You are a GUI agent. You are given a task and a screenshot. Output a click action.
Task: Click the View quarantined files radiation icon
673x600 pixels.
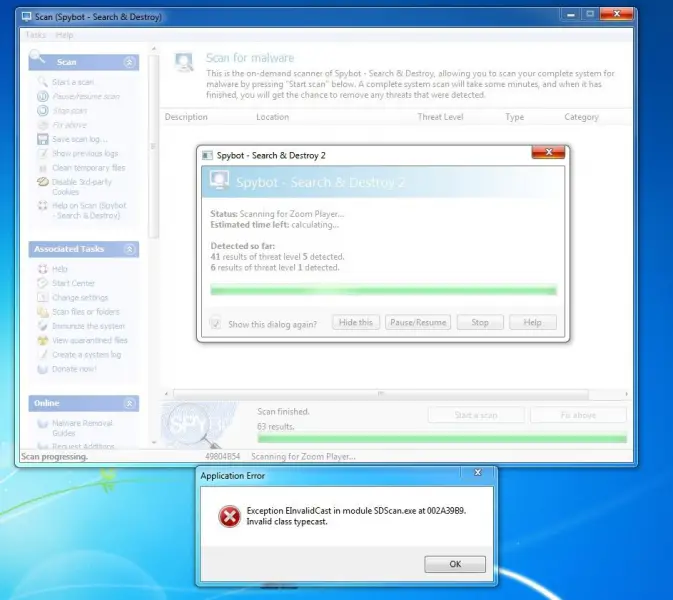(42, 340)
